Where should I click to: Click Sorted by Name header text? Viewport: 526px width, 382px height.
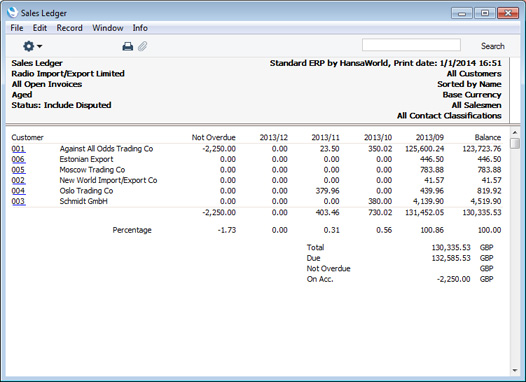tap(469, 84)
